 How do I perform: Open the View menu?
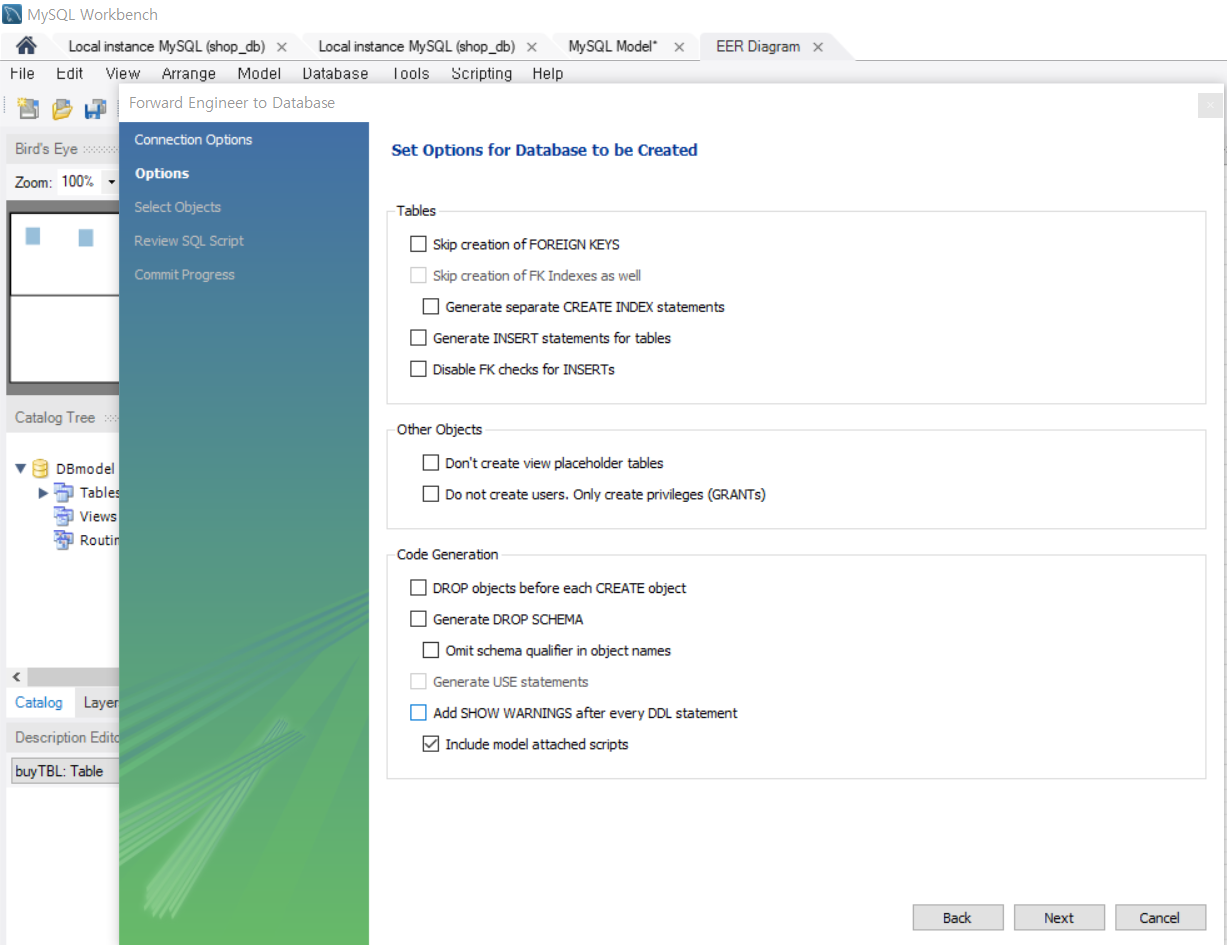tap(123, 73)
